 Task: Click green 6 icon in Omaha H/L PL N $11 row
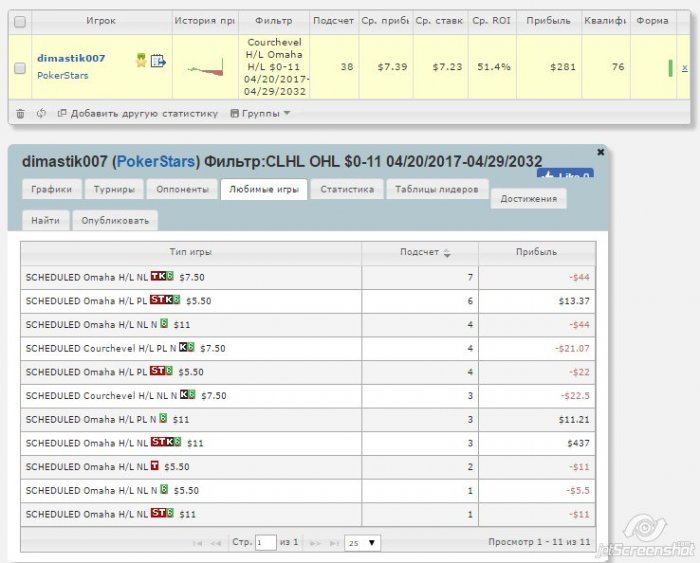point(163,418)
